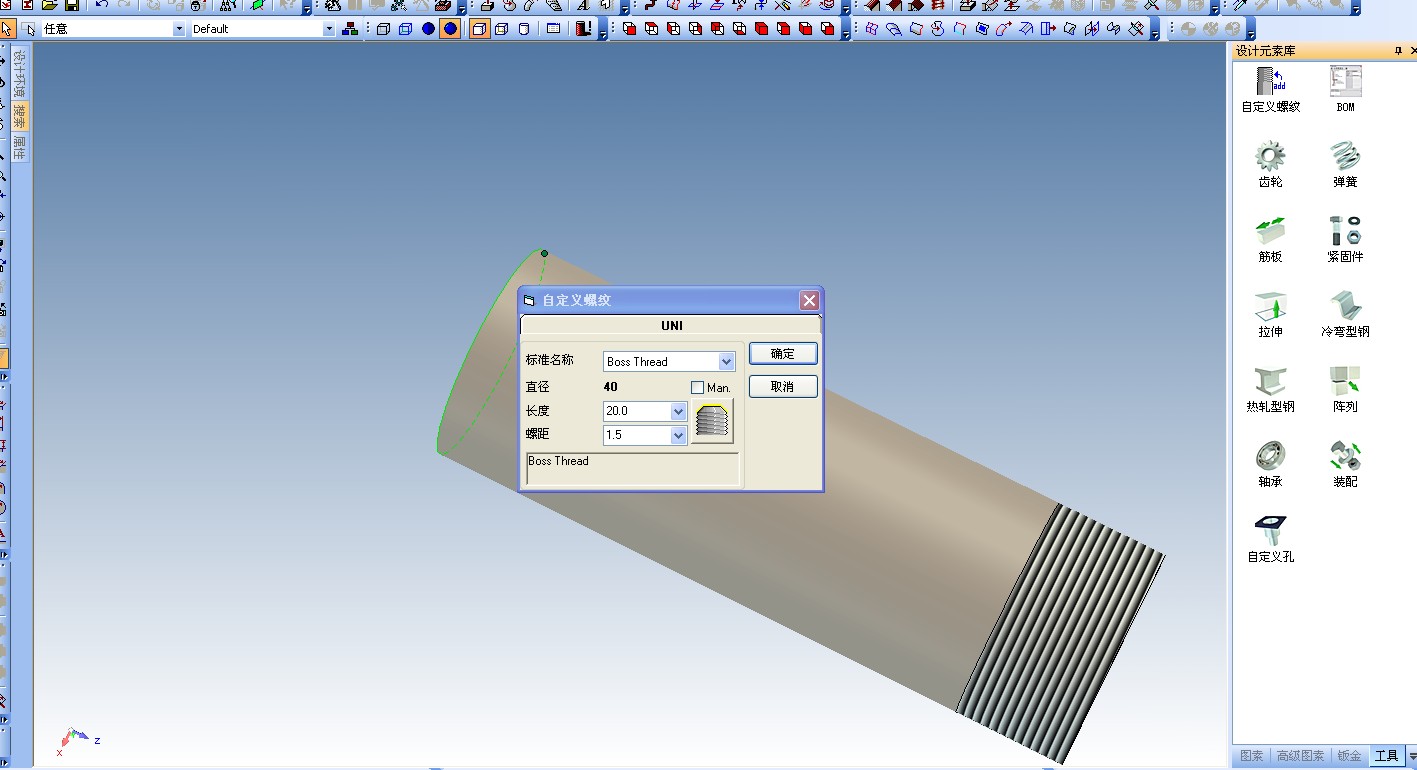
Task: Close the 自定义螺纹 dialog
Action: pos(809,300)
